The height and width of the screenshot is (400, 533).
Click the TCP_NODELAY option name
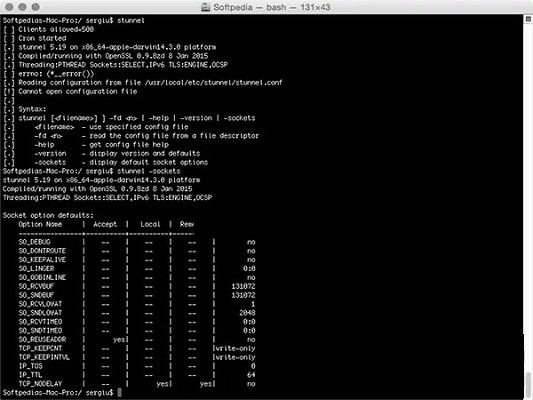coord(40,383)
